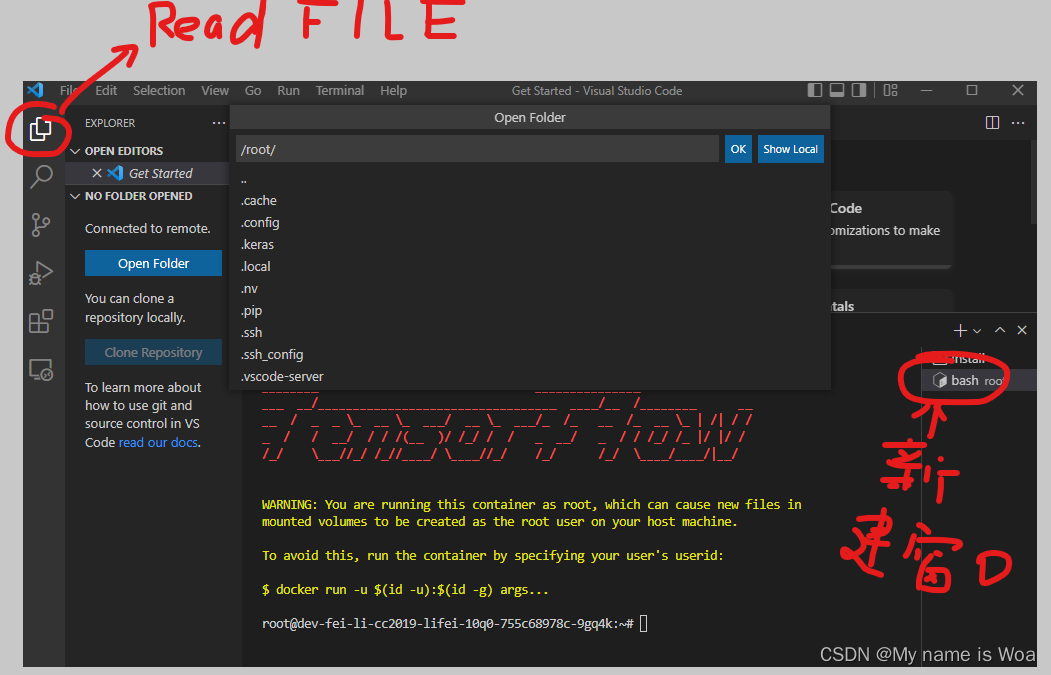
Task: Select the .local folder entry
Action: point(530,267)
